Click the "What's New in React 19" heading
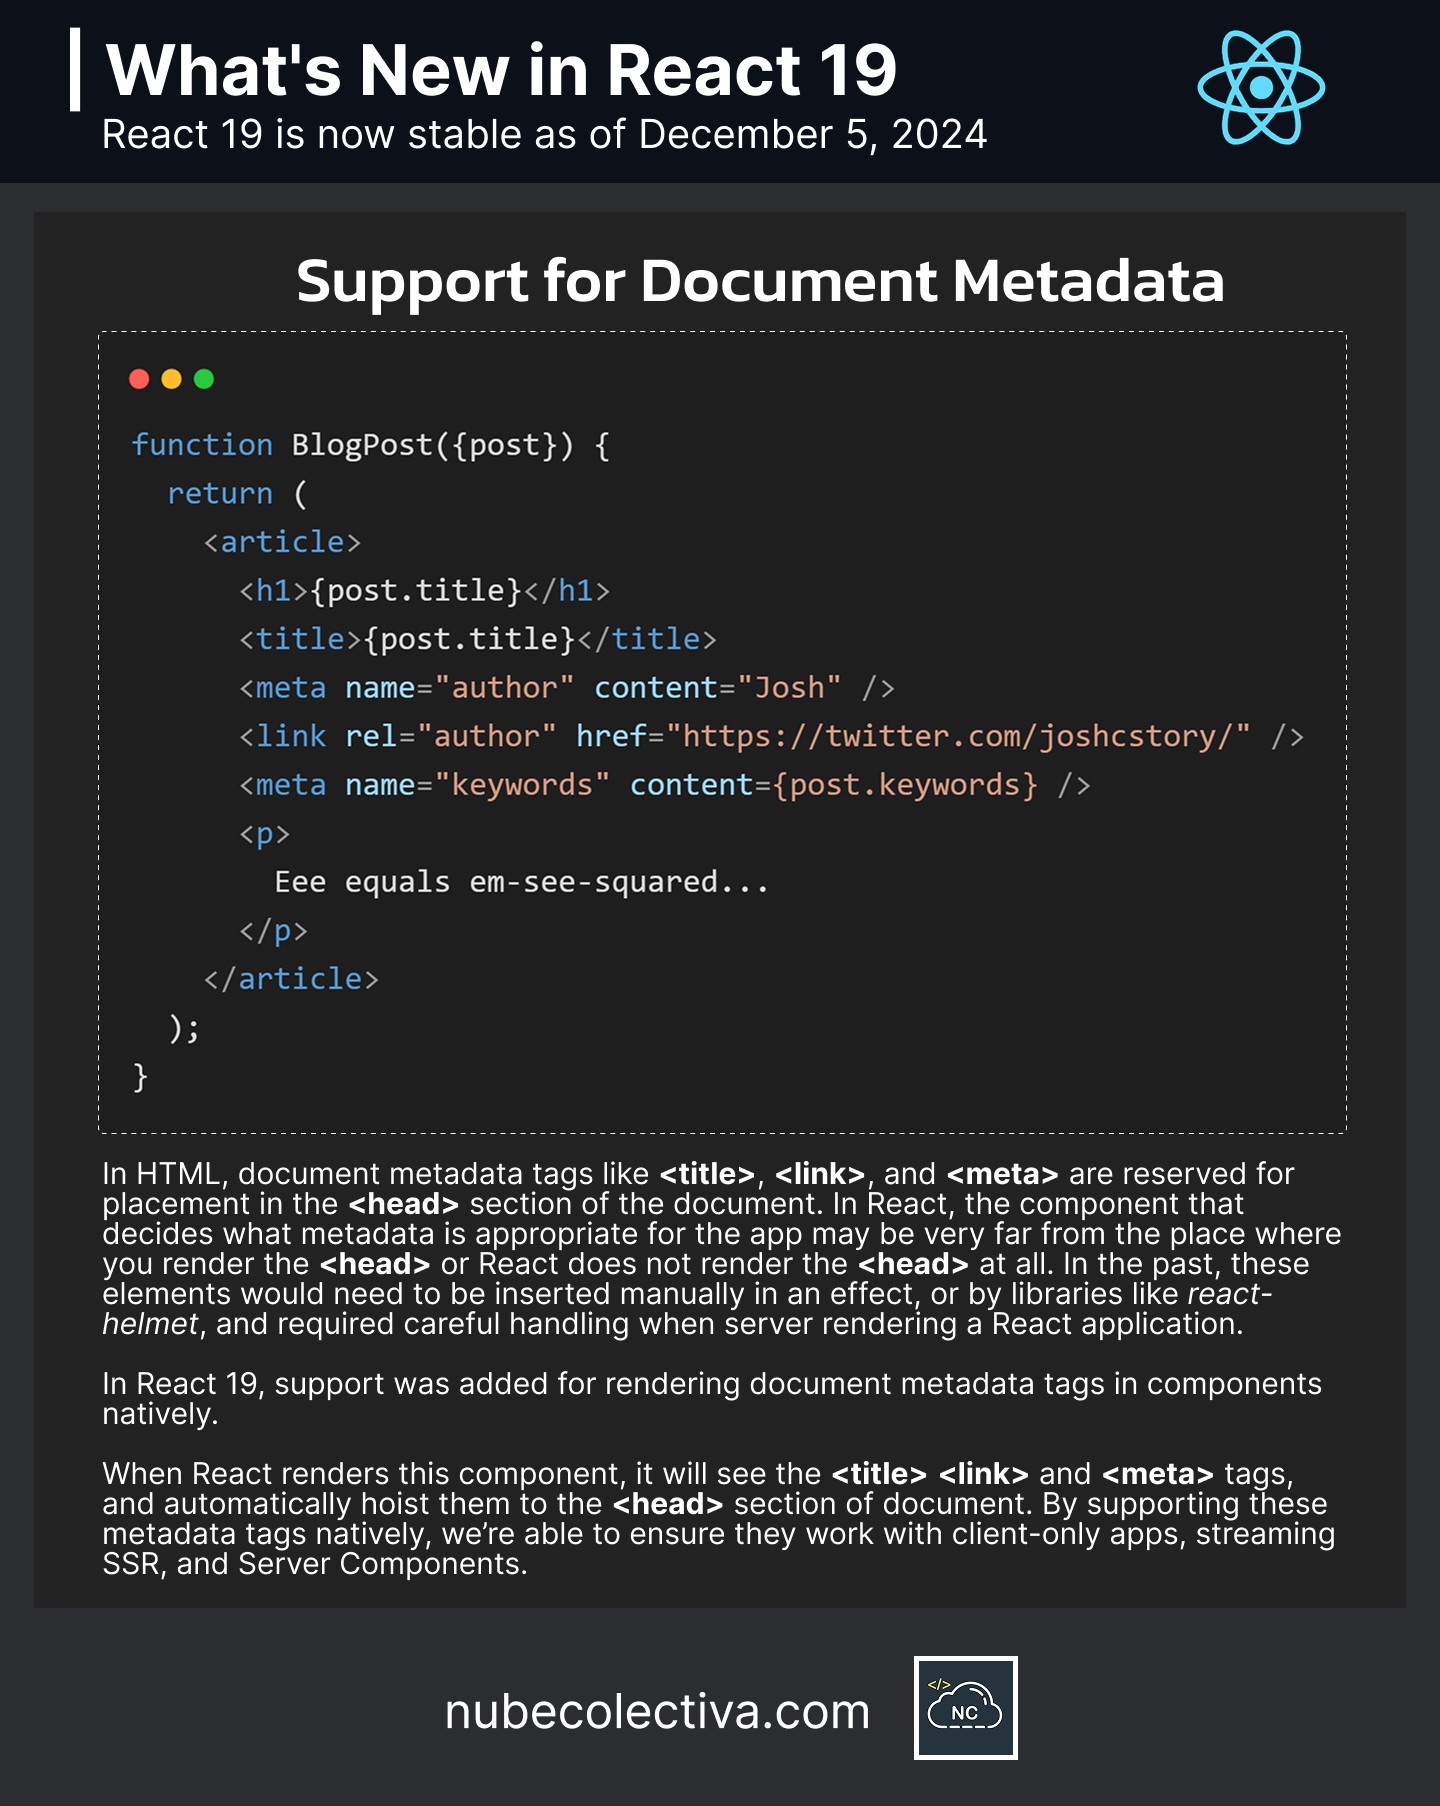1440x1806 pixels. tap(501, 70)
